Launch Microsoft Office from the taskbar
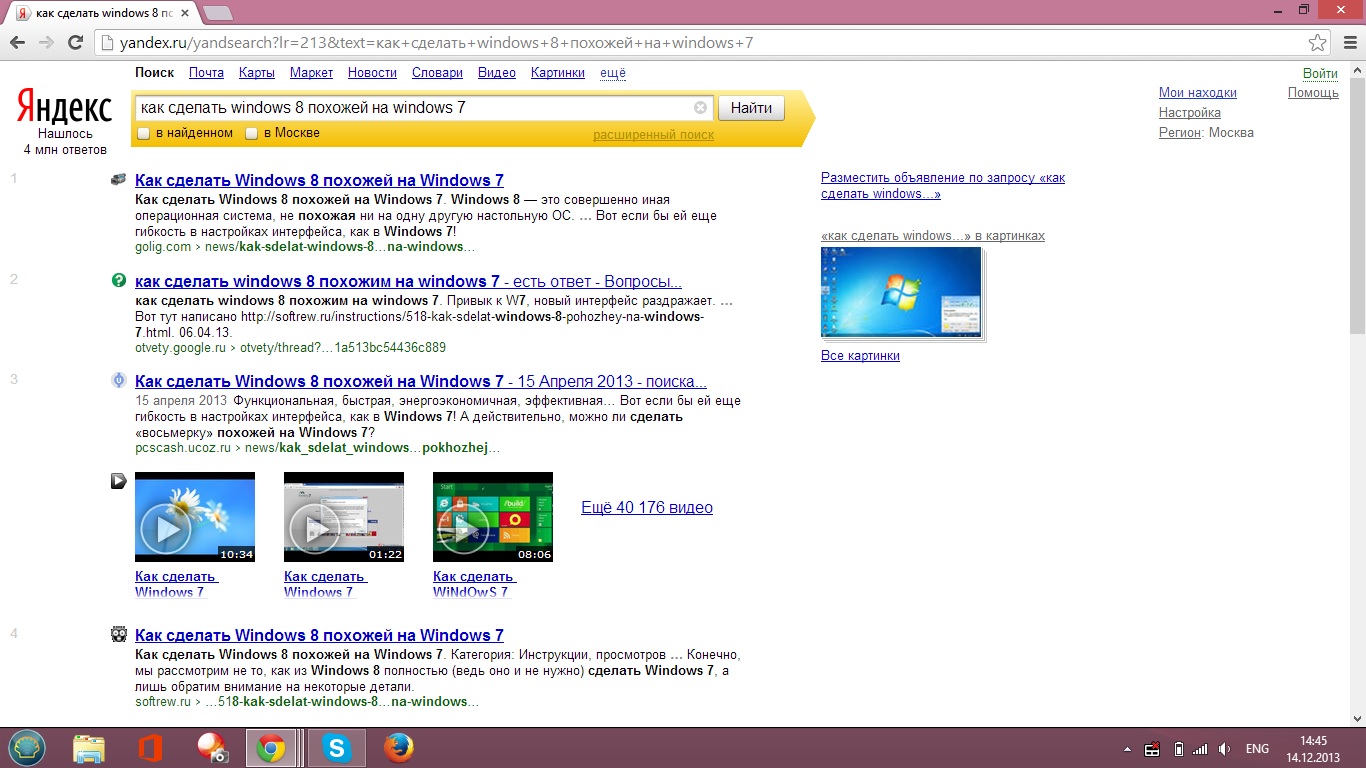Viewport: 1366px width, 768px height. (x=151, y=748)
